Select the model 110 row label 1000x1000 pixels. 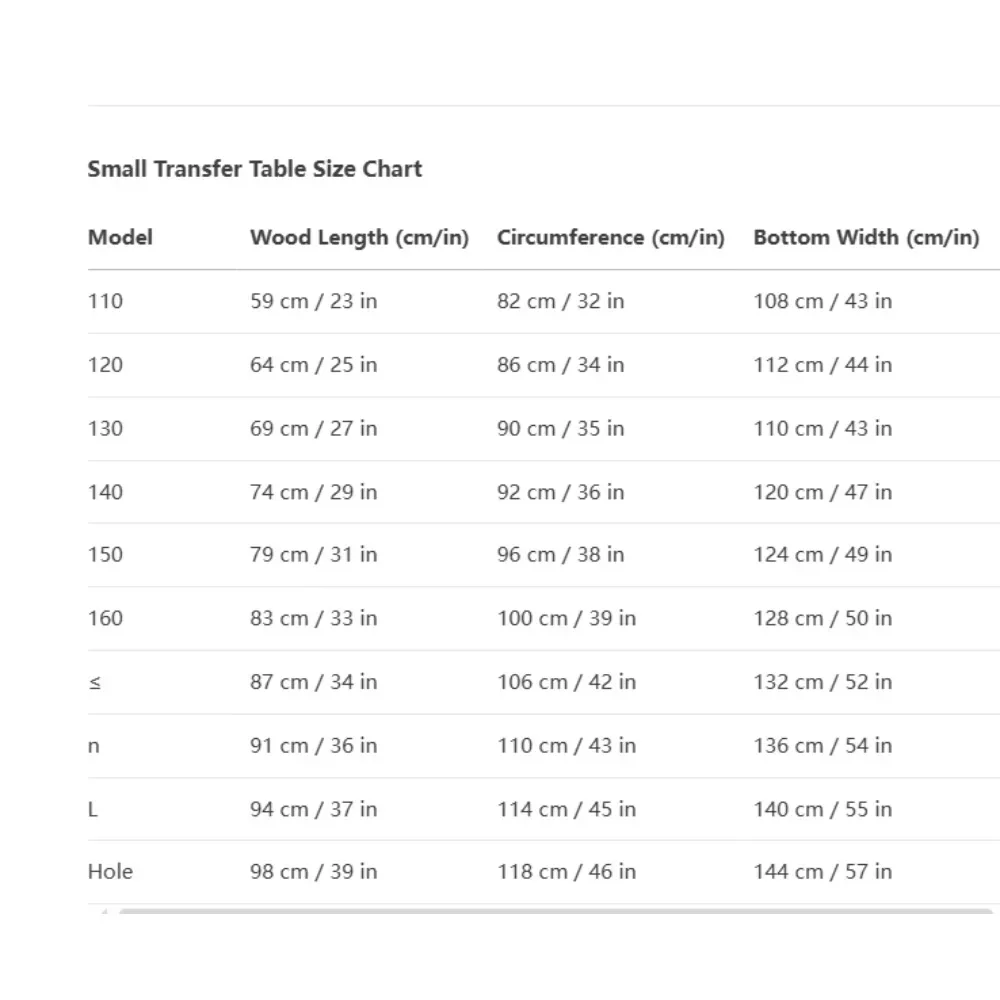coord(105,301)
